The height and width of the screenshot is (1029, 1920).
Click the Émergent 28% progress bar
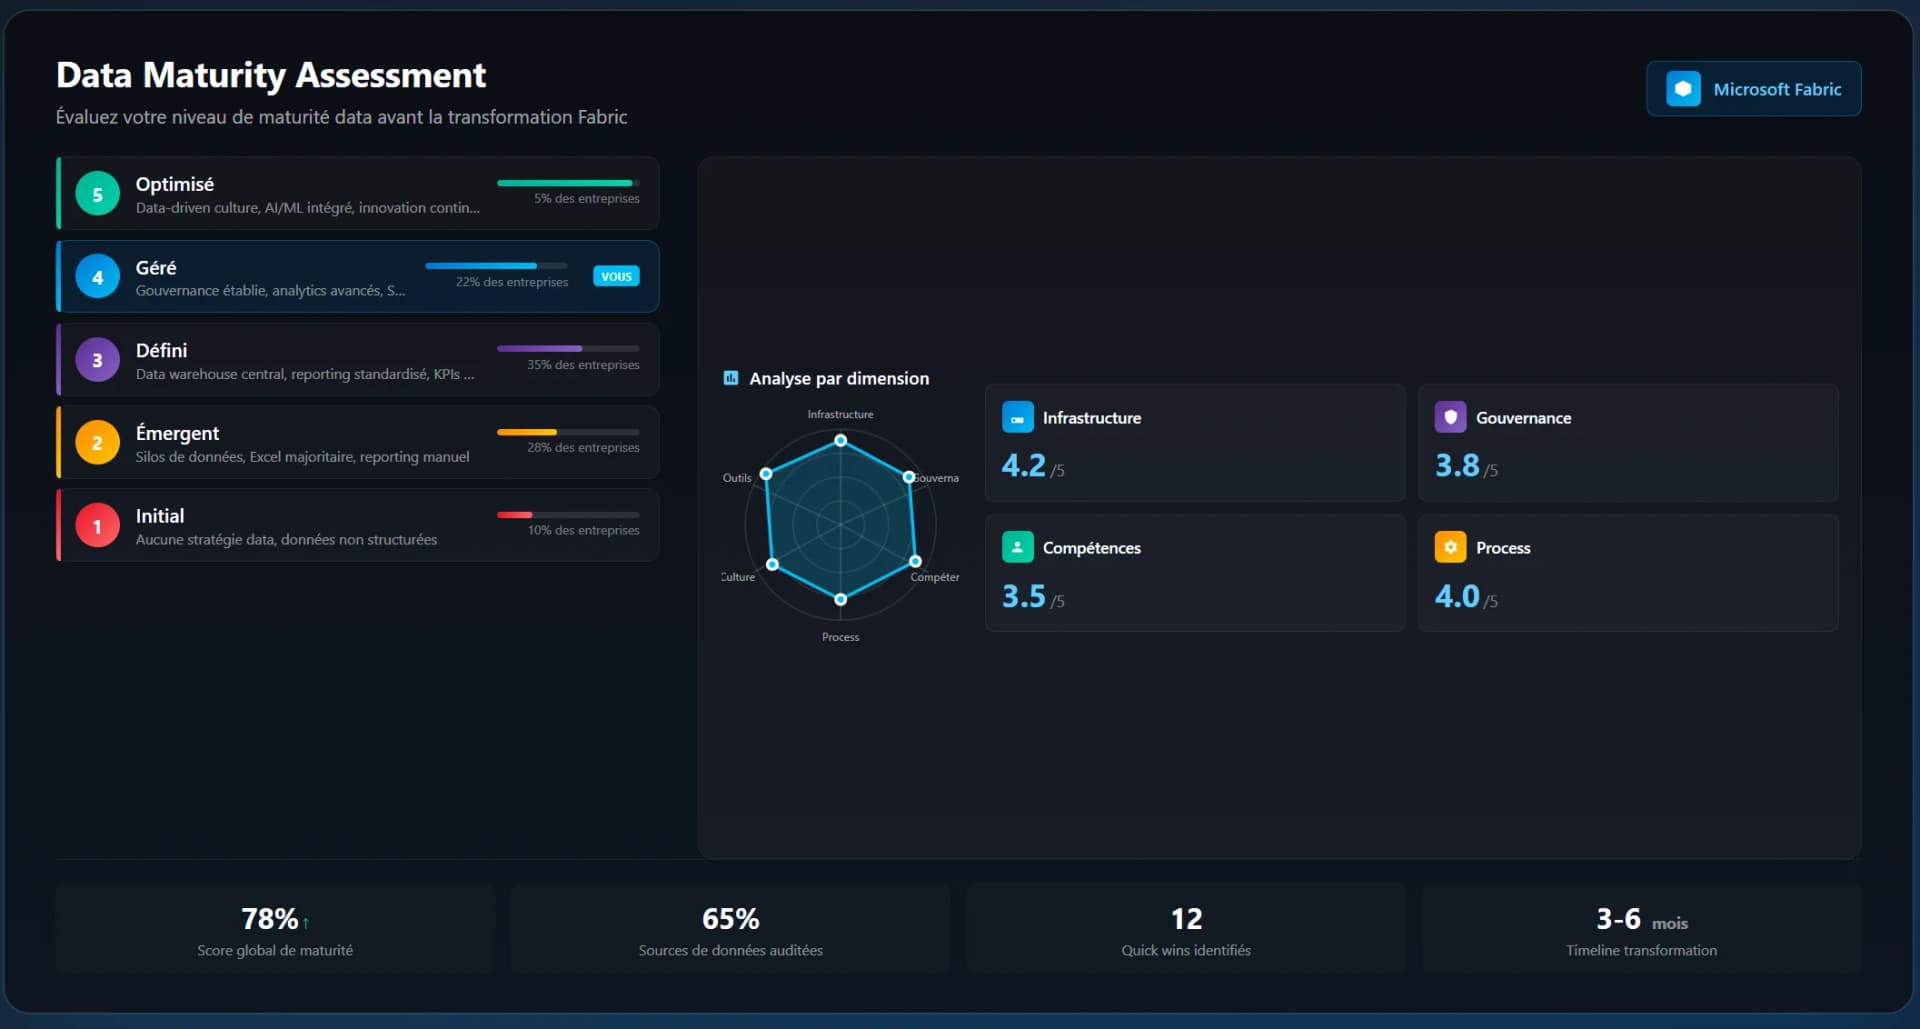(x=567, y=432)
